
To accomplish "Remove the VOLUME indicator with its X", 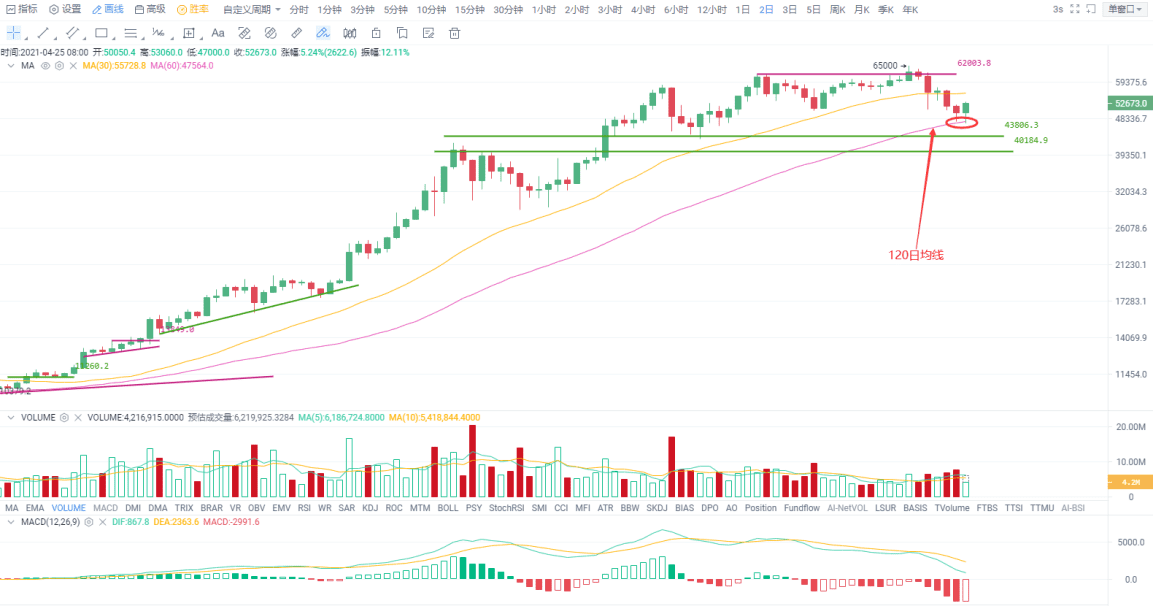I will point(78,418).
